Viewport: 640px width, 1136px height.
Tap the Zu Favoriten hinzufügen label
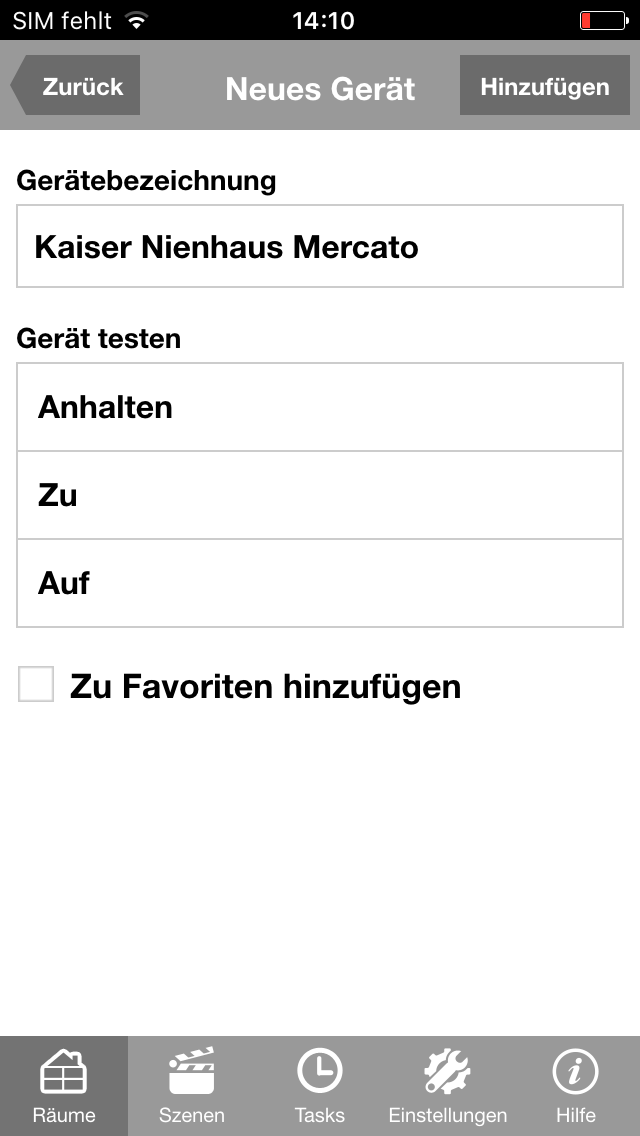coord(265,687)
